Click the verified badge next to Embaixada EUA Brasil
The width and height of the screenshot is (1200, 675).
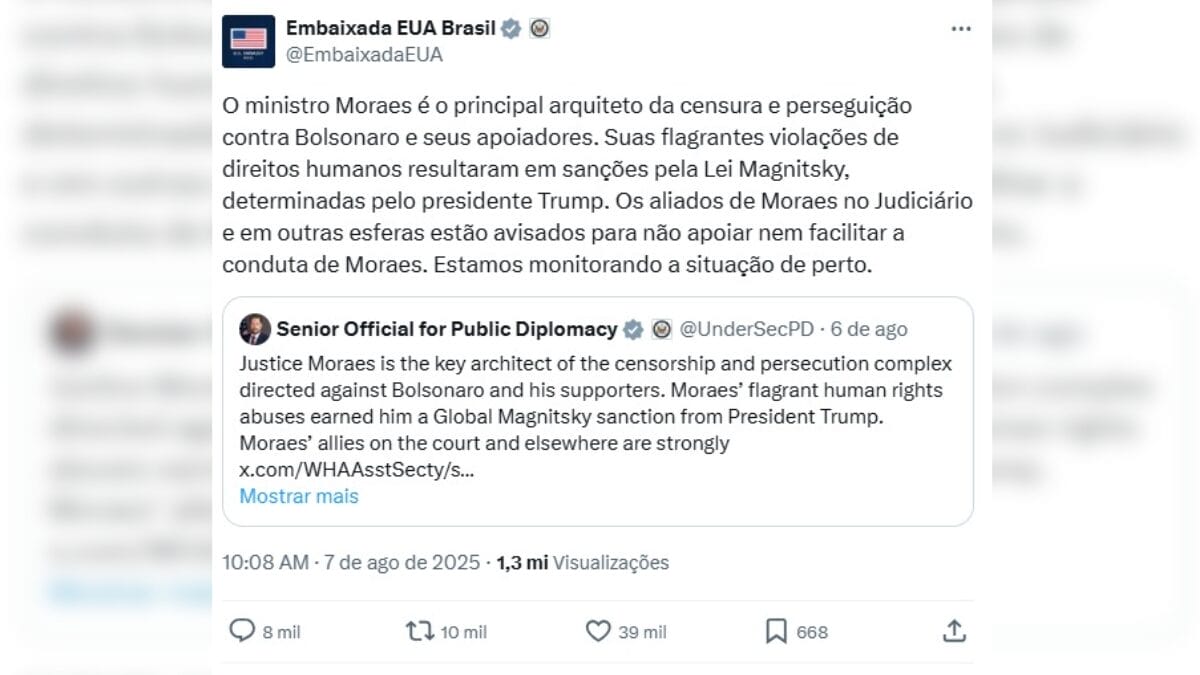point(511,28)
